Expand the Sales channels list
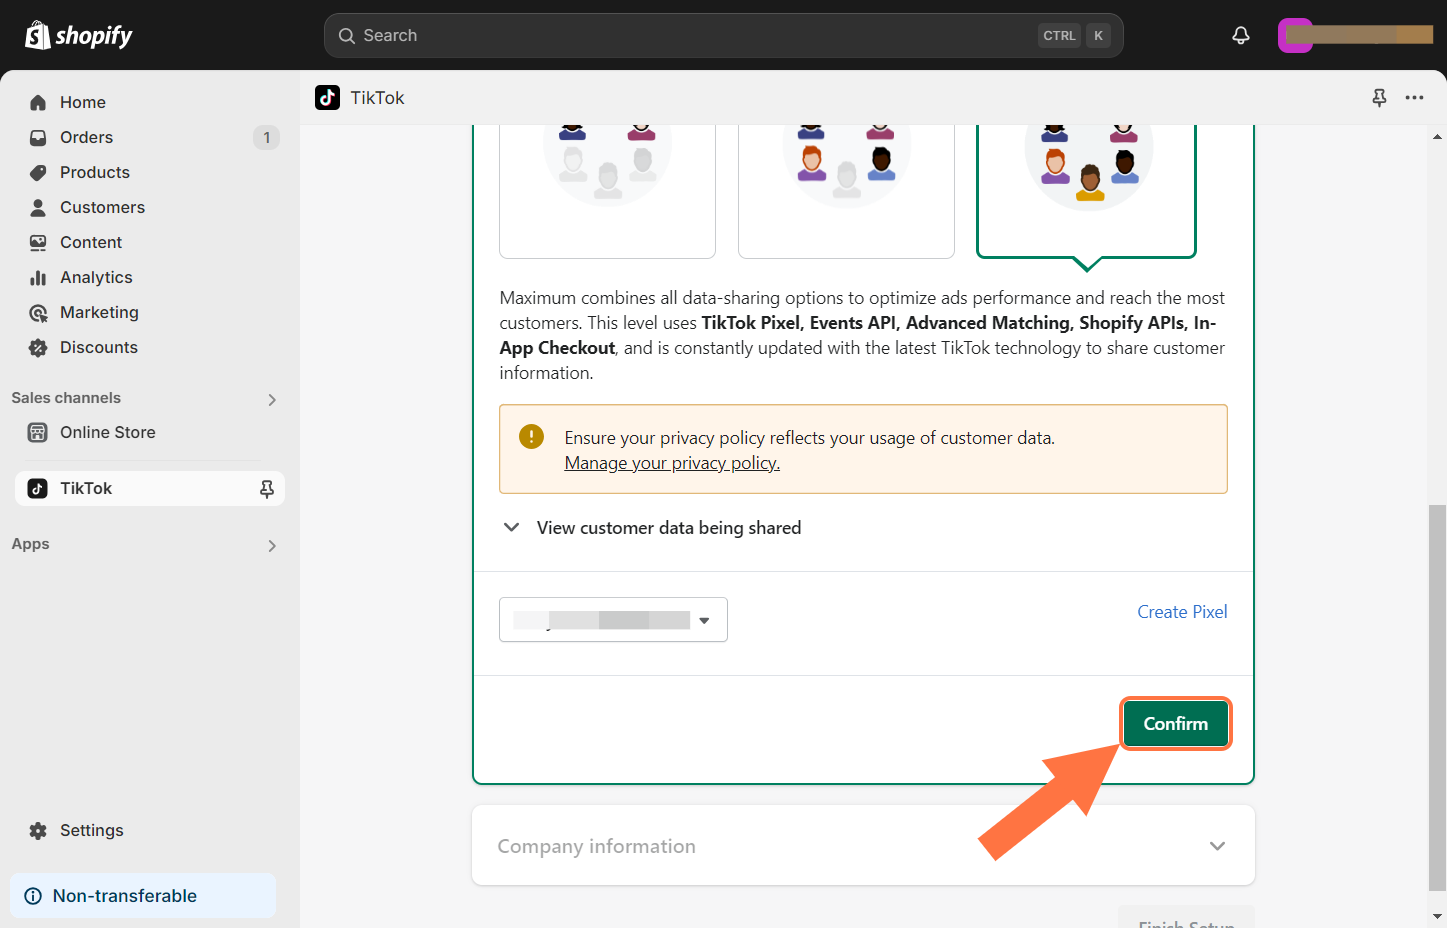 tap(271, 398)
